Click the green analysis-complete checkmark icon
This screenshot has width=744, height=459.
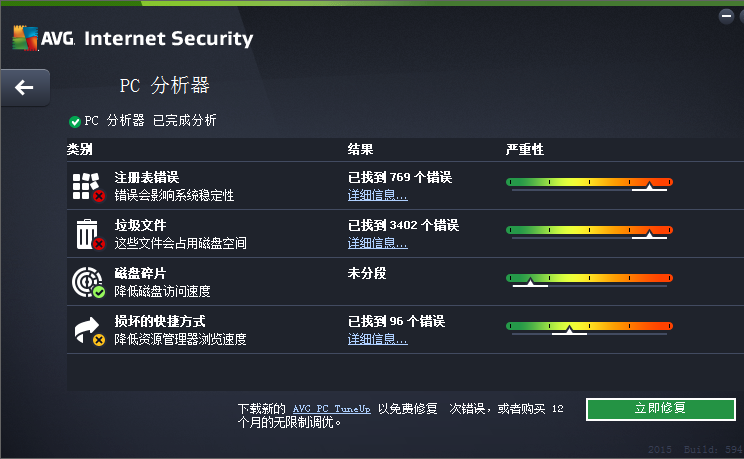click(74, 122)
